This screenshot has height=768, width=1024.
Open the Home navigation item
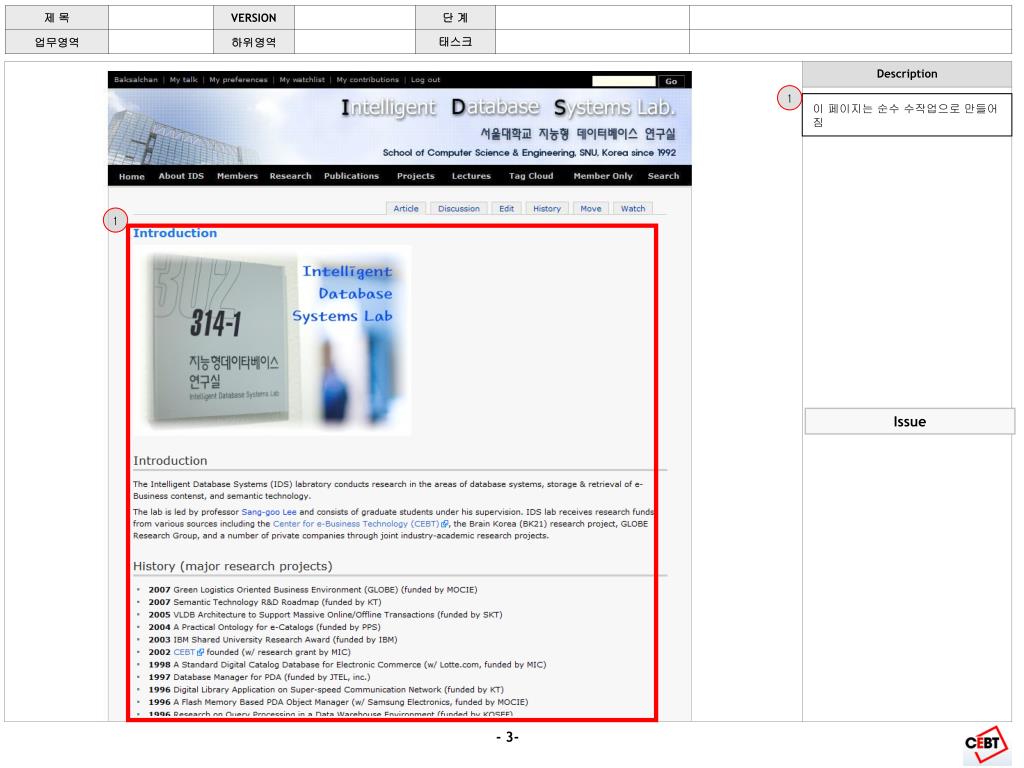(x=131, y=176)
